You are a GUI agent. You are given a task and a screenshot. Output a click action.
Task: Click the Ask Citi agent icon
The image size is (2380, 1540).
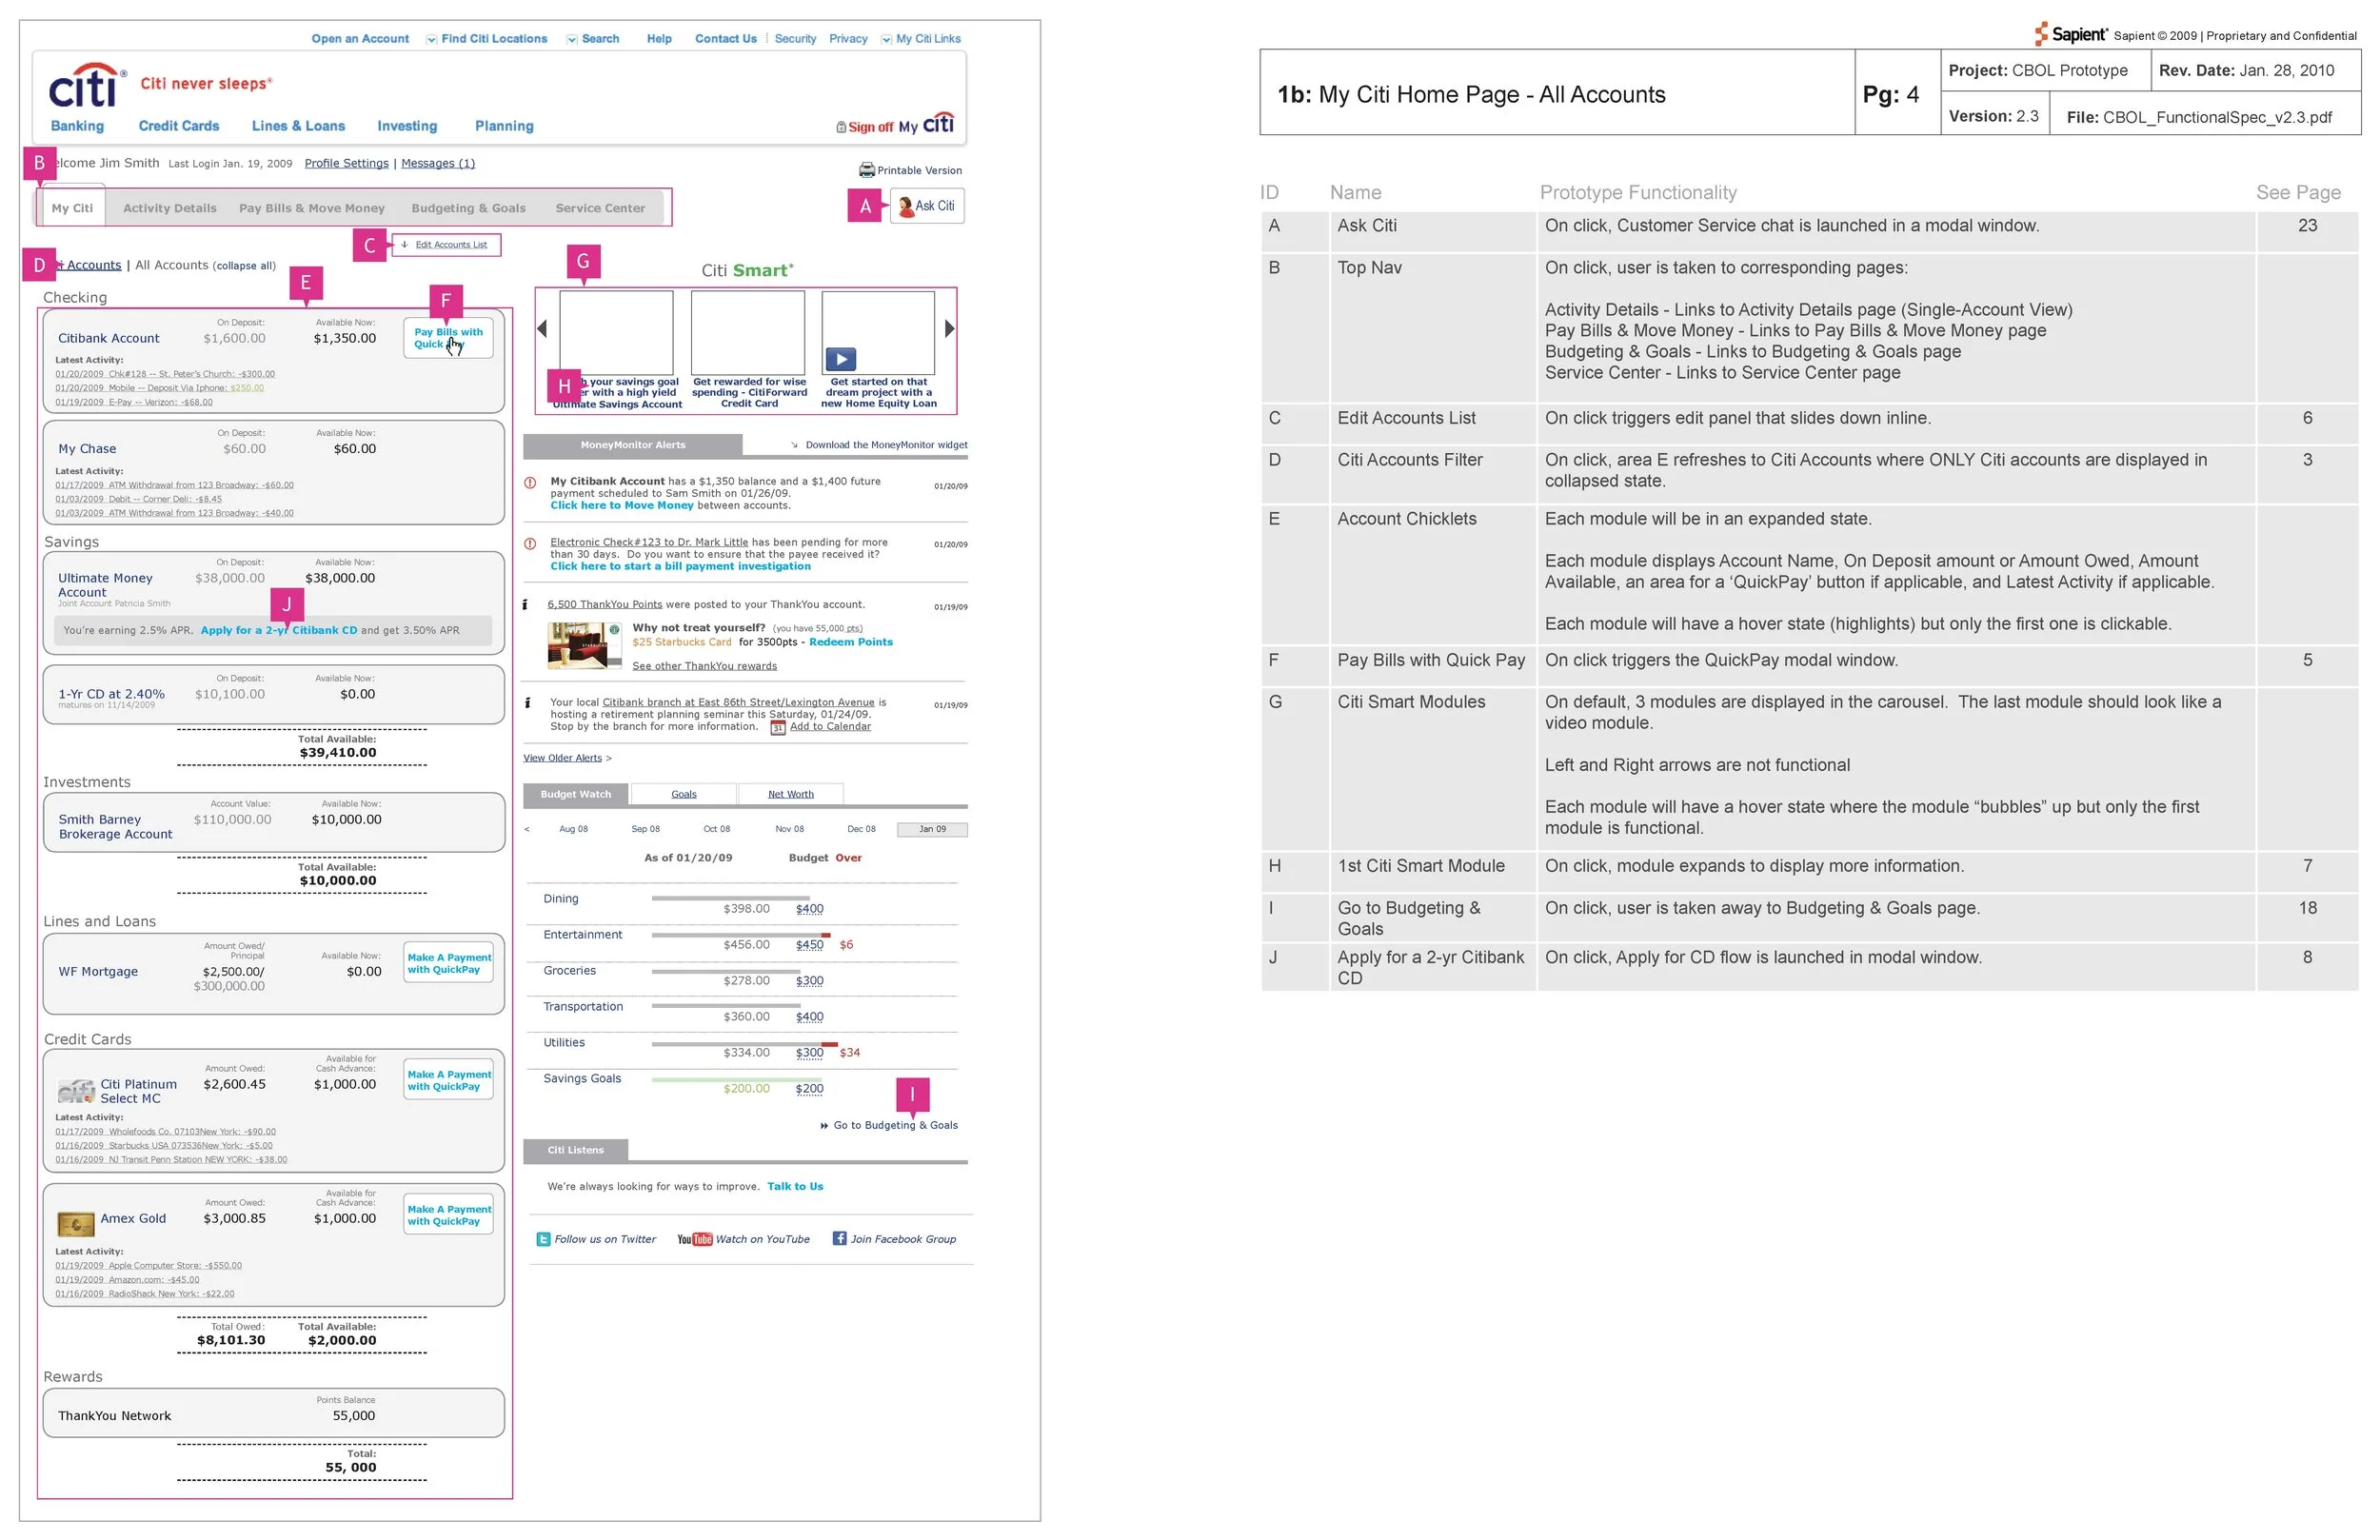(x=906, y=207)
